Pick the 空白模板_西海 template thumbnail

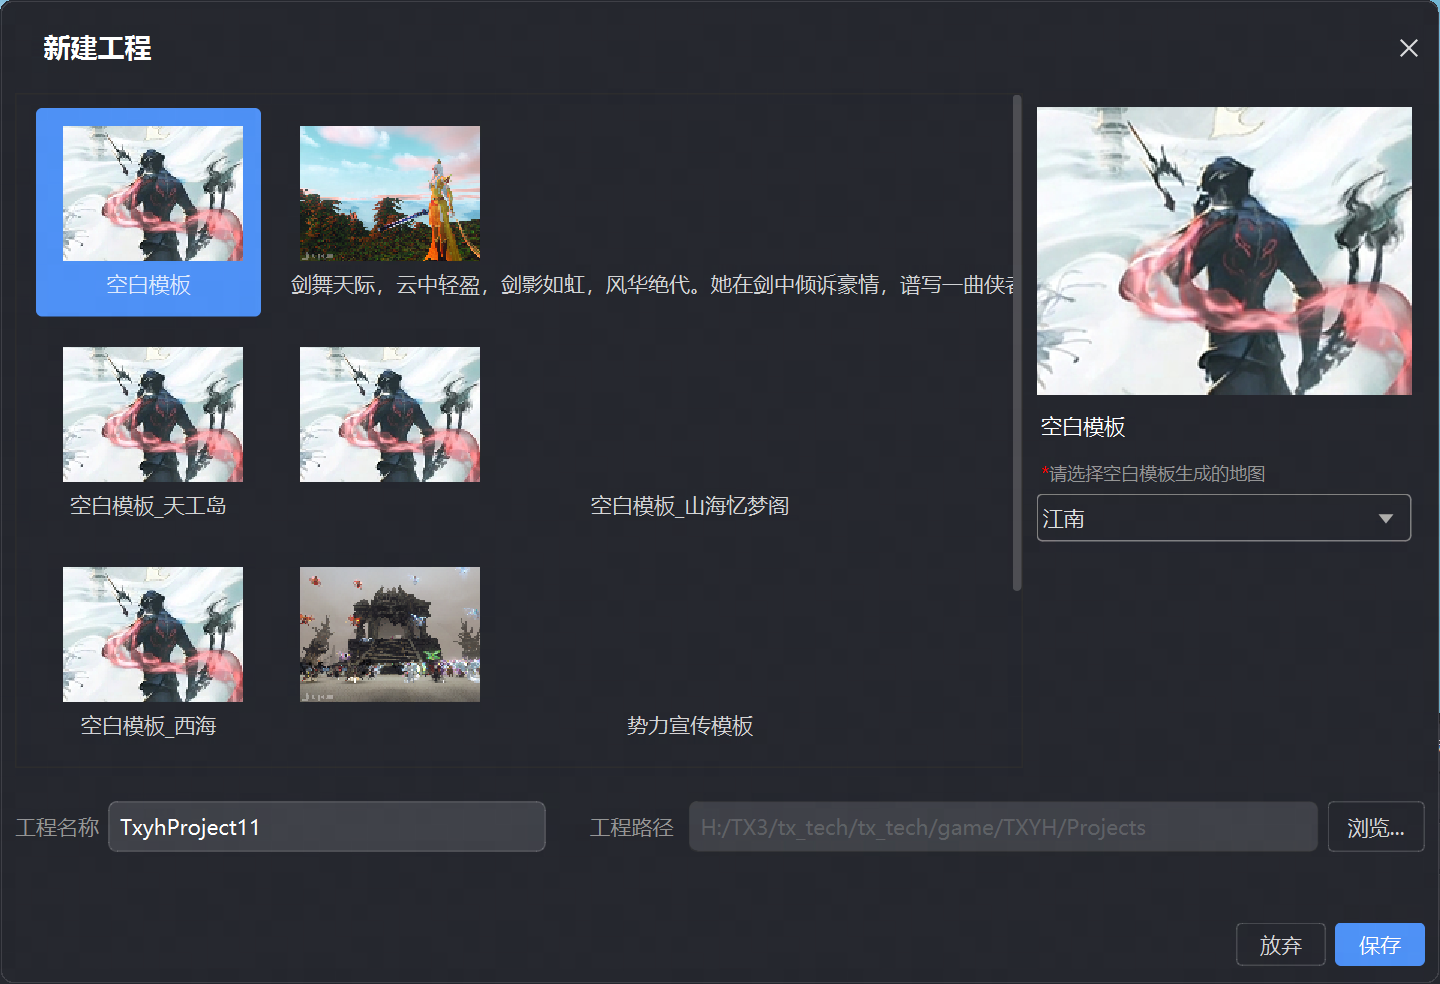point(153,634)
